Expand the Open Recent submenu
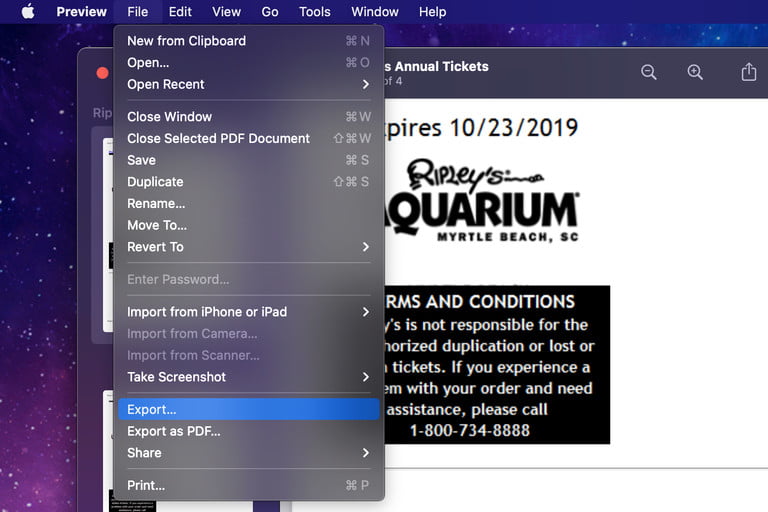768x512 pixels. click(x=248, y=84)
